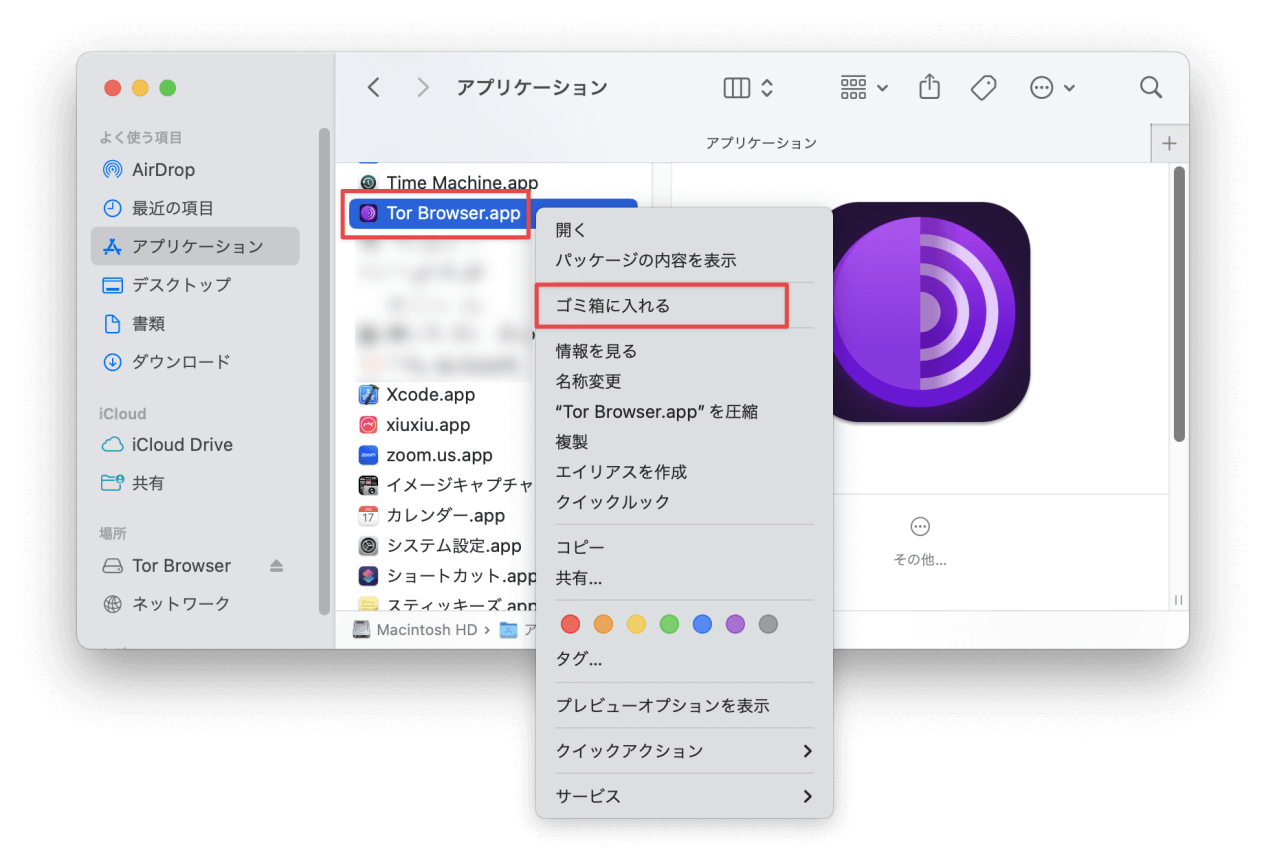This screenshot has width=1266, height=855.
Task: Click the search magnifier icon
Action: (x=1151, y=88)
